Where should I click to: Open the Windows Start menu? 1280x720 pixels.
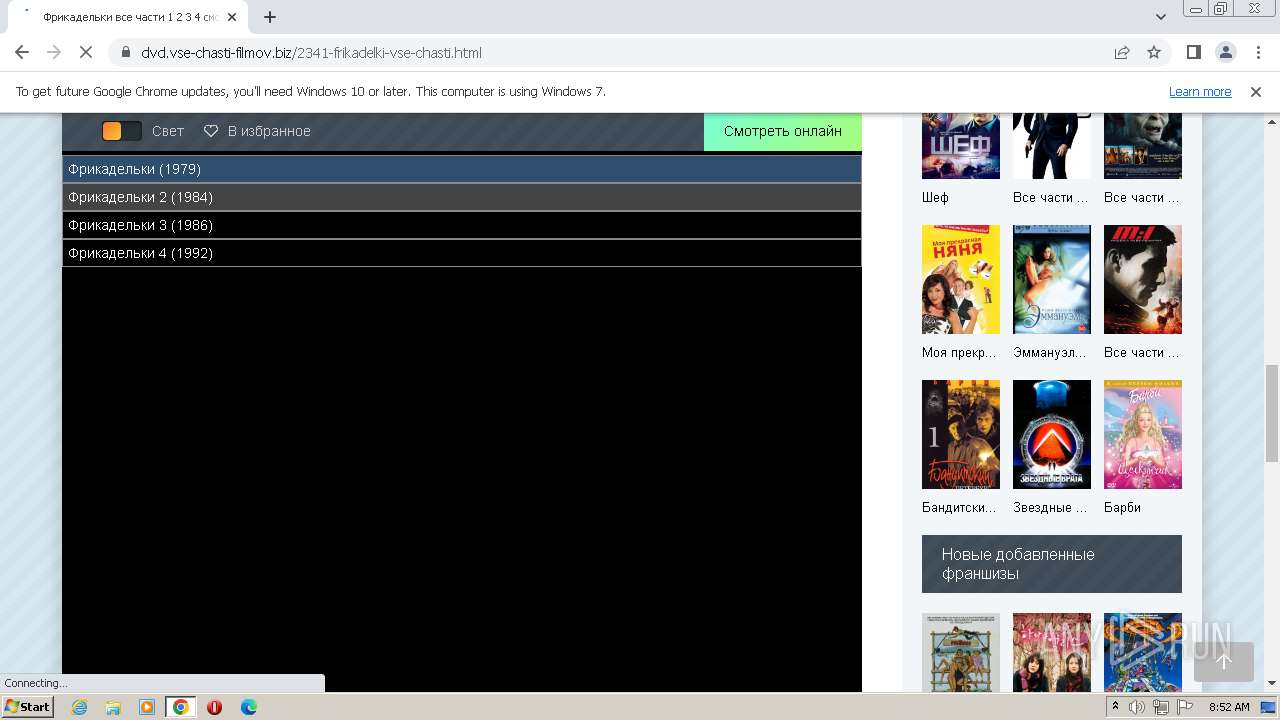(x=27, y=707)
